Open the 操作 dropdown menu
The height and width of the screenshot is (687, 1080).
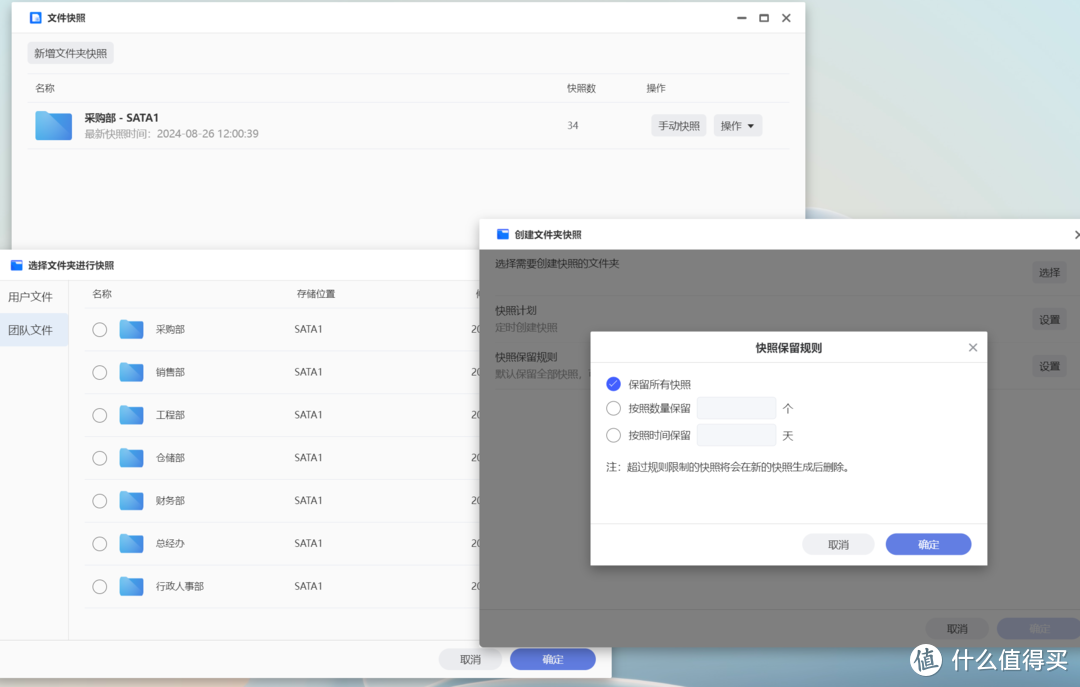[738, 125]
